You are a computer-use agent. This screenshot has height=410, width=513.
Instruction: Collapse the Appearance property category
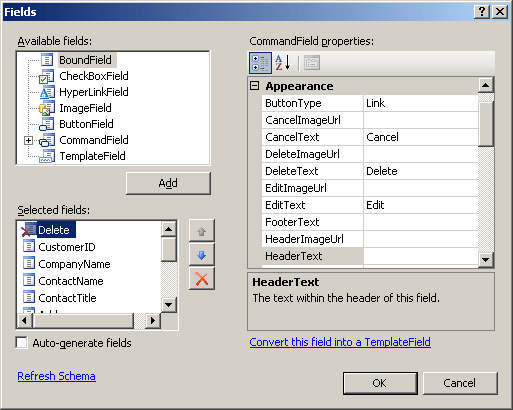click(x=255, y=86)
